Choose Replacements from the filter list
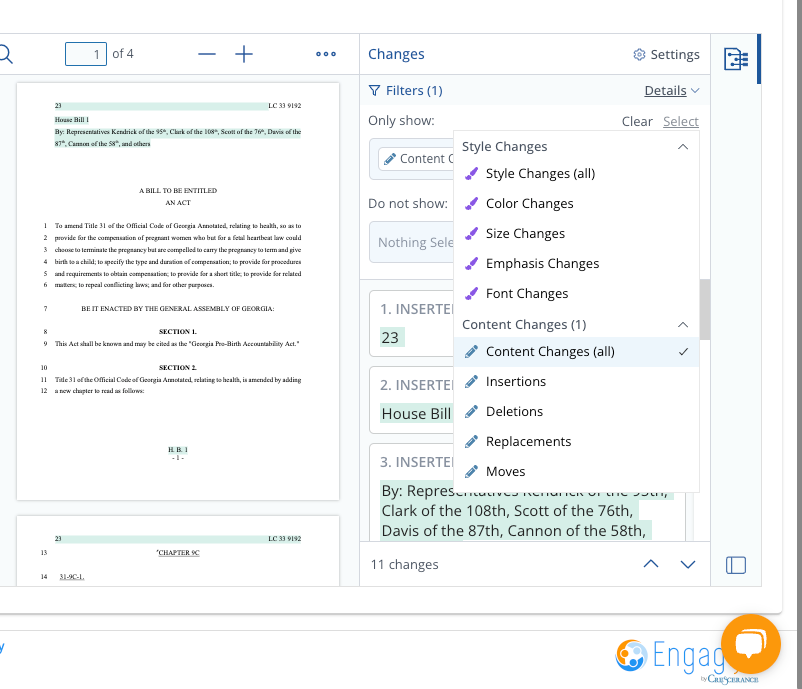The width and height of the screenshot is (802, 689). (x=576, y=441)
